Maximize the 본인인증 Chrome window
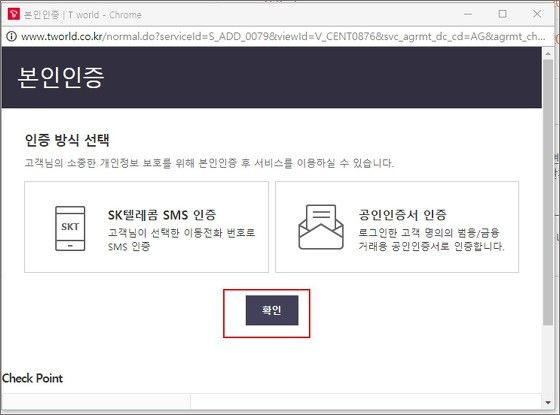Screen dimensions: 560x415 coord(502,14)
